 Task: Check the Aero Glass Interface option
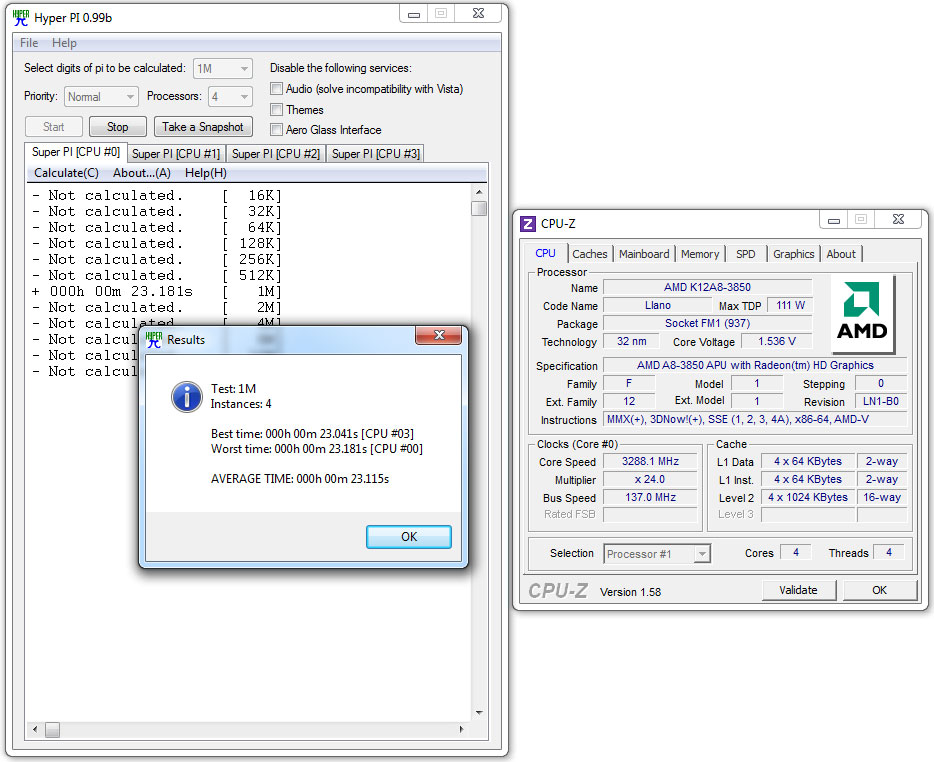tap(277, 130)
